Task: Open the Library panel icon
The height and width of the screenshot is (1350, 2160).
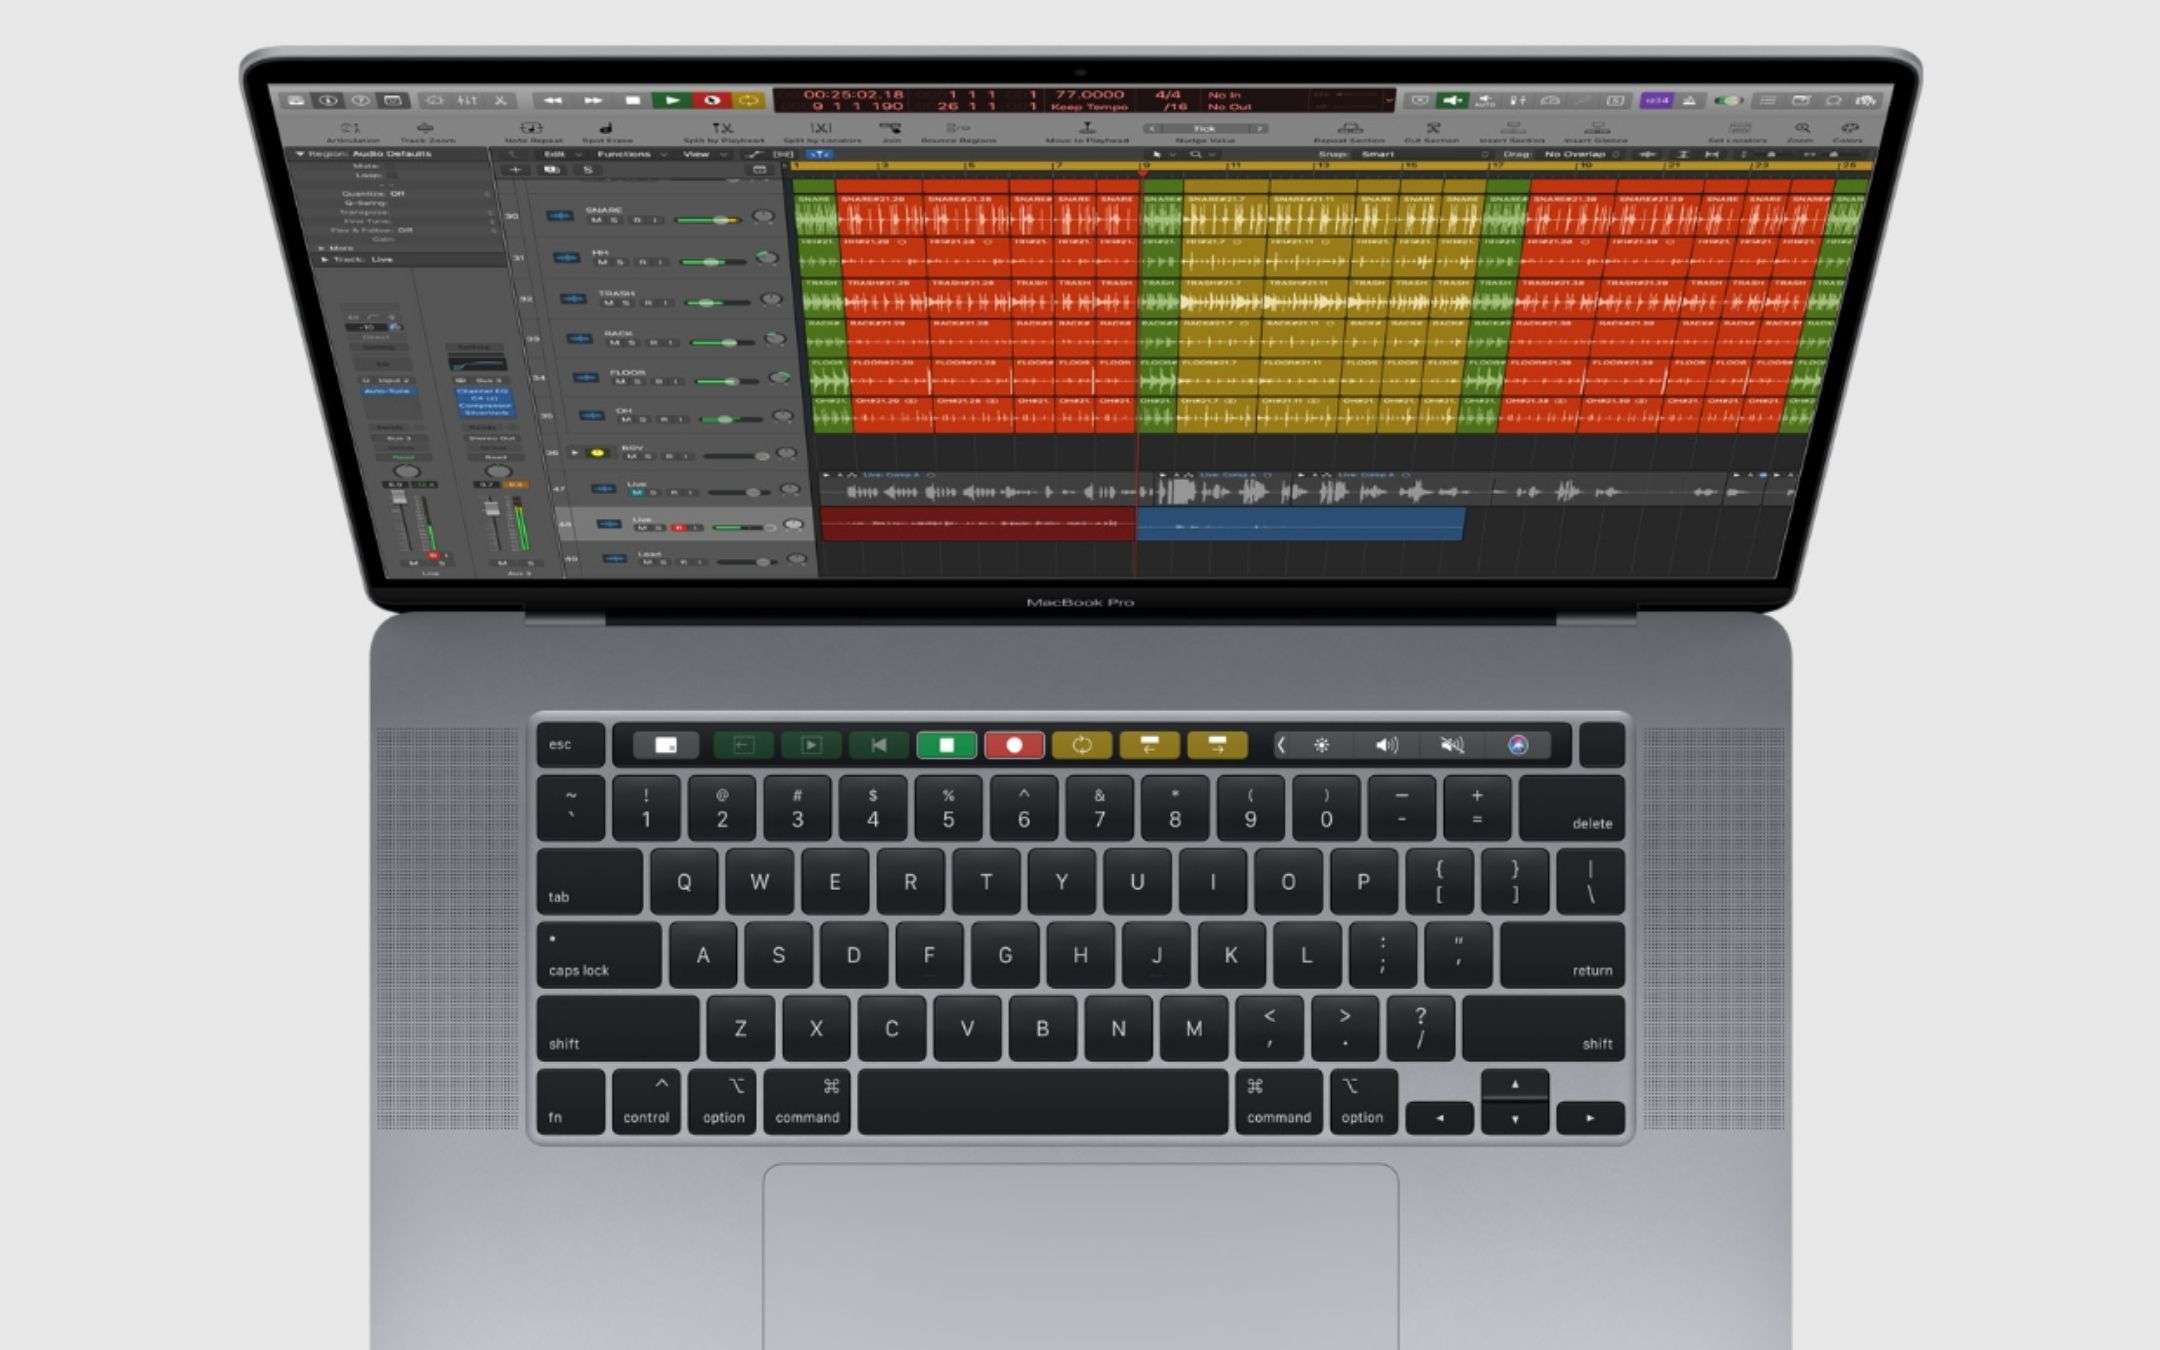Action: [296, 100]
